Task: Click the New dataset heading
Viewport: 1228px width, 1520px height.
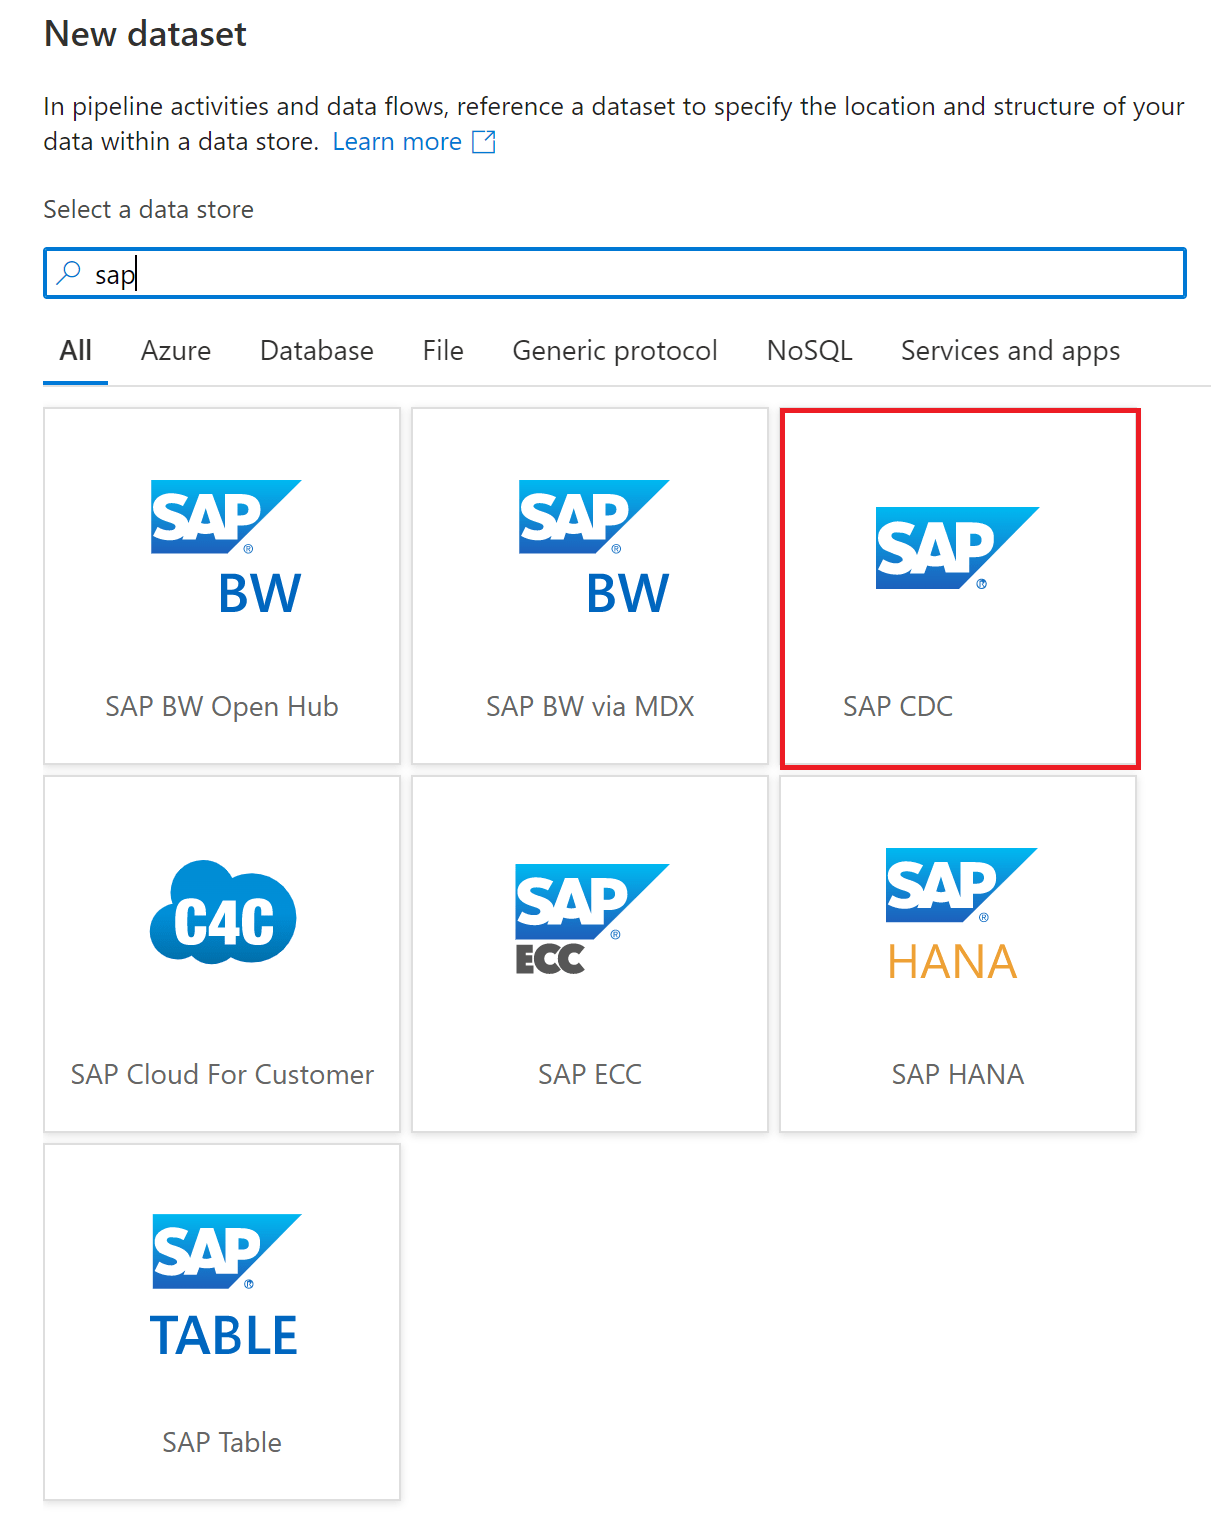Action: 144,33
